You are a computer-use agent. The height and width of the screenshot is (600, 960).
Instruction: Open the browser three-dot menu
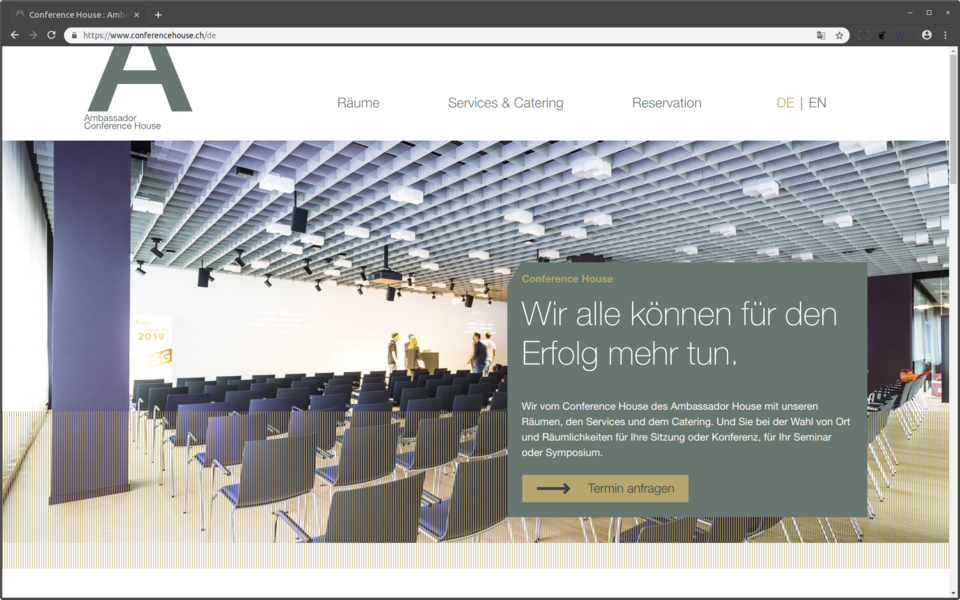click(945, 36)
